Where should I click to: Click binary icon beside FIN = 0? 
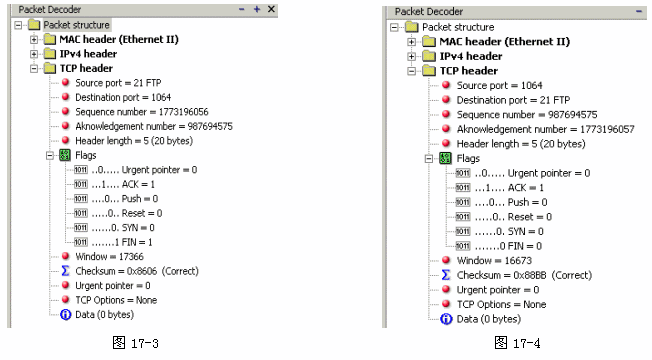coord(463,246)
